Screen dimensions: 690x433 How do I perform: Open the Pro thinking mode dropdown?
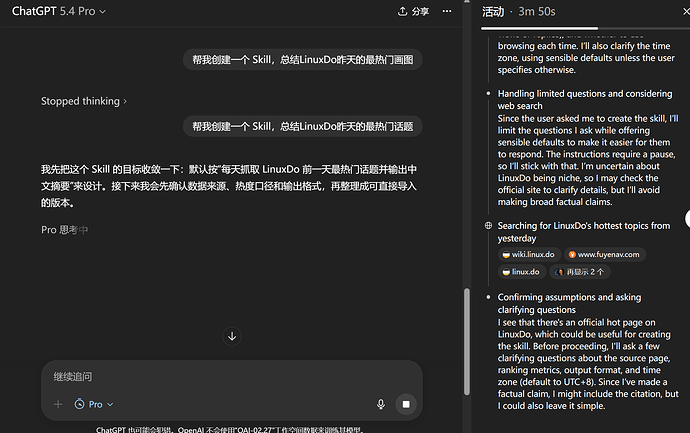(94, 404)
